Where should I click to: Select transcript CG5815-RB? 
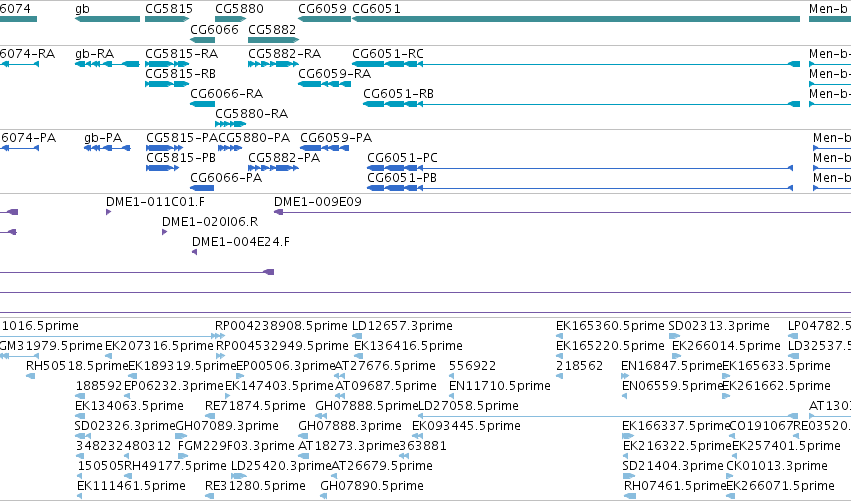167,84
